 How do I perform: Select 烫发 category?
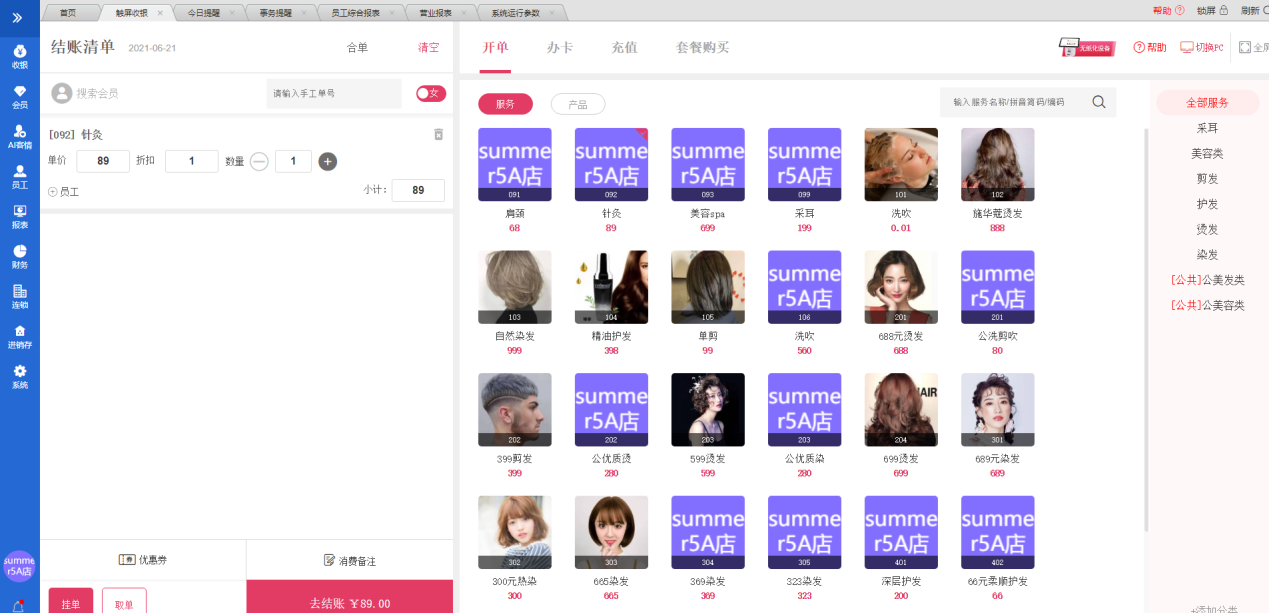[x=1208, y=230]
